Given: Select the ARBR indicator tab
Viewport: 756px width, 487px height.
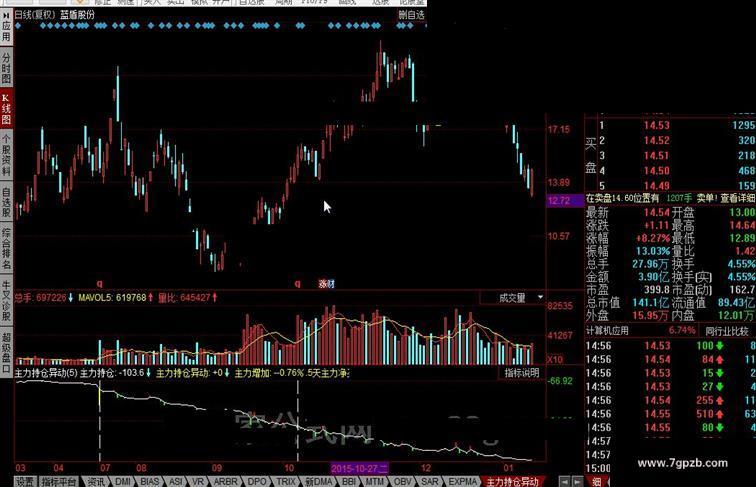Looking at the screenshot, I should [225, 481].
